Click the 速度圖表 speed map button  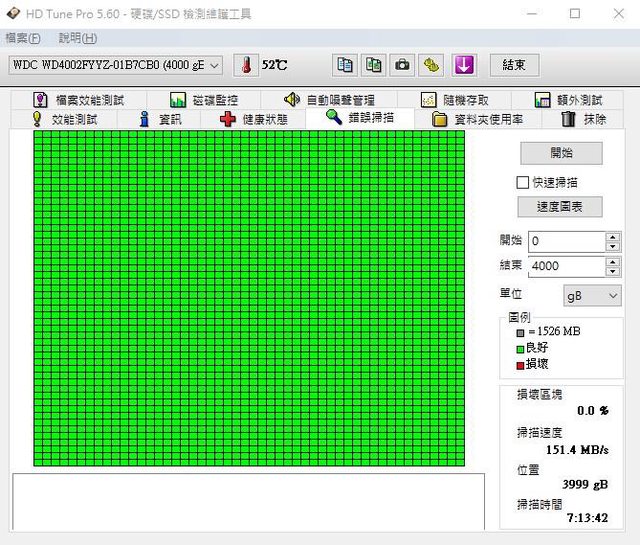click(x=561, y=207)
